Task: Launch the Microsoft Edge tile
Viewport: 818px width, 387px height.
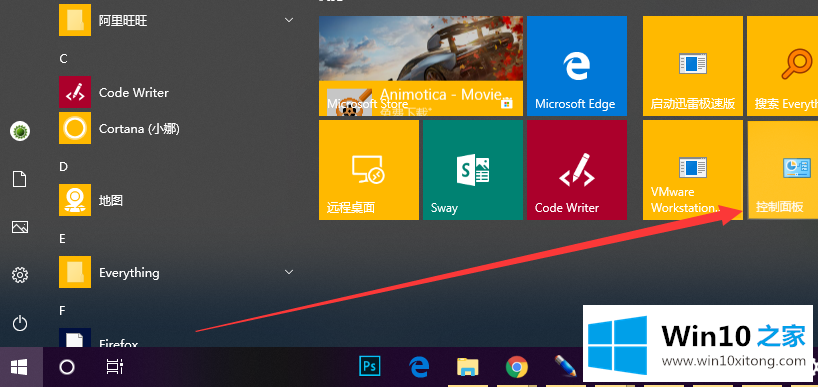Action: pos(576,66)
